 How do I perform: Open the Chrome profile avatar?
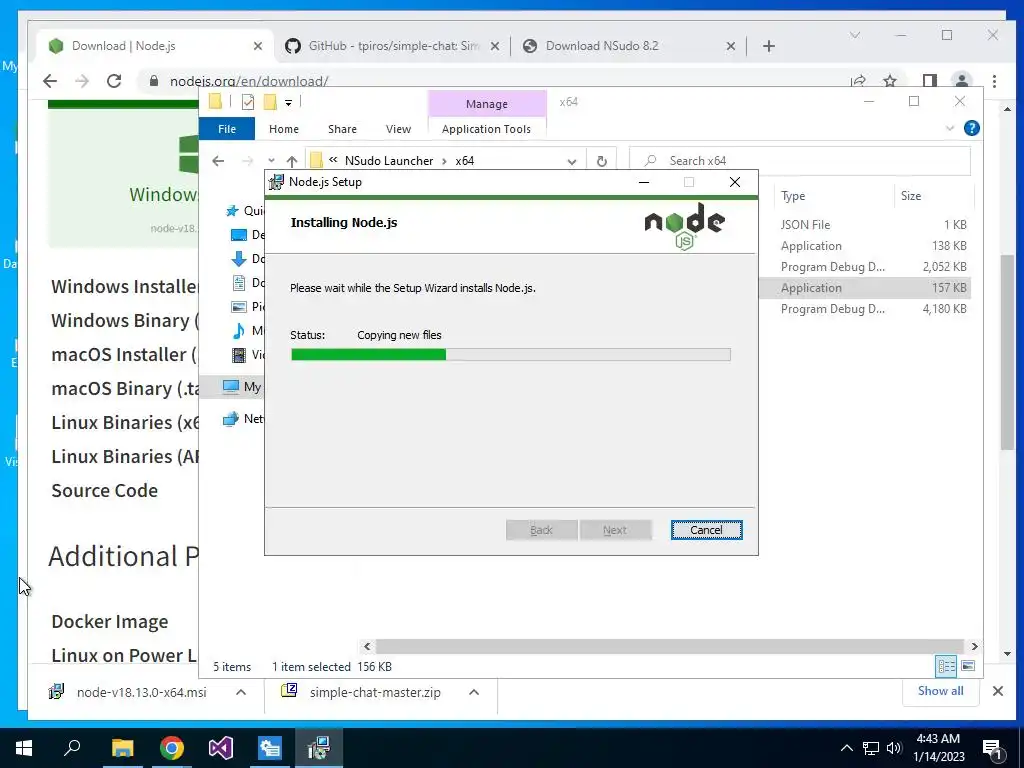(961, 81)
